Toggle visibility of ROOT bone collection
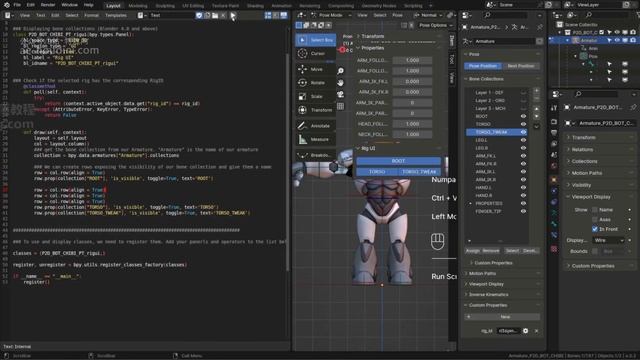The width and height of the screenshot is (640, 360). pyautogui.click(x=523, y=116)
